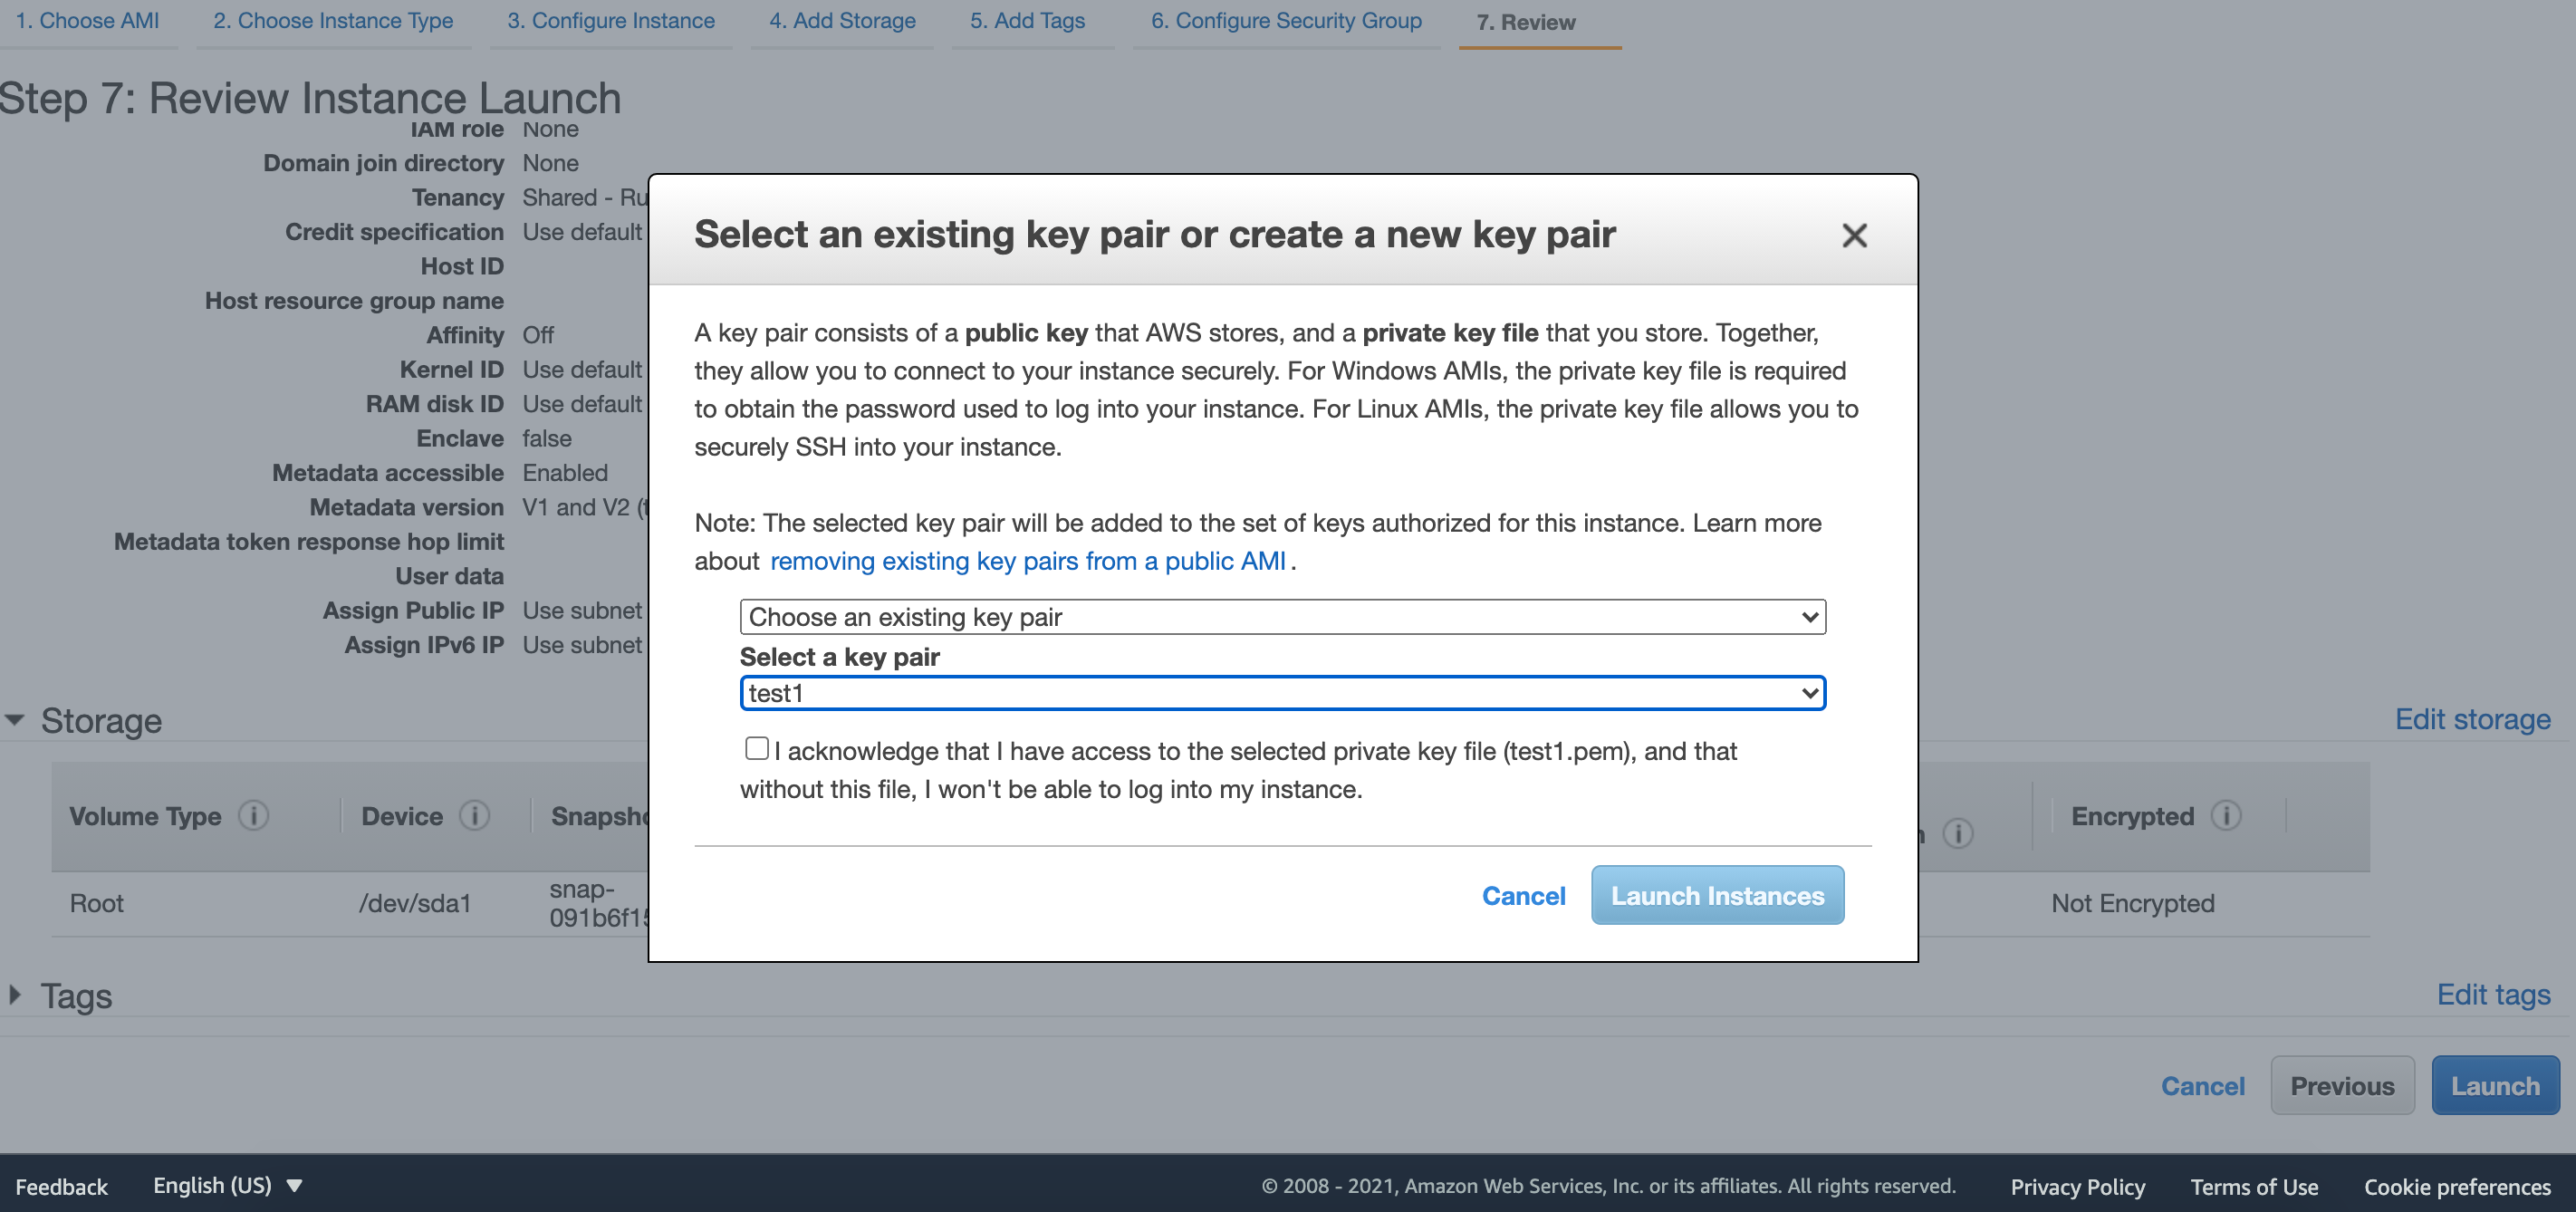This screenshot has height=1212, width=2576.
Task: Click info icon beside the dialog's right edge
Action: pyautogui.click(x=1958, y=833)
